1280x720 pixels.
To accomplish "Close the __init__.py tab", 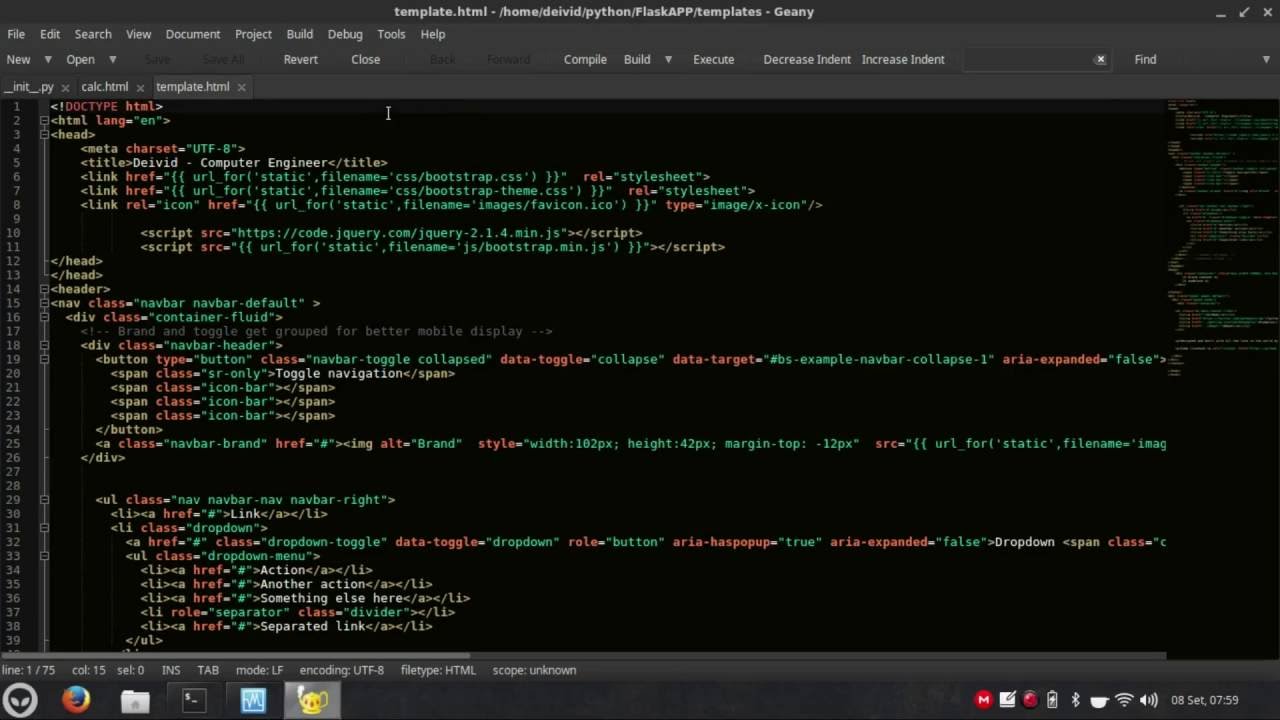I will (x=65, y=88).
